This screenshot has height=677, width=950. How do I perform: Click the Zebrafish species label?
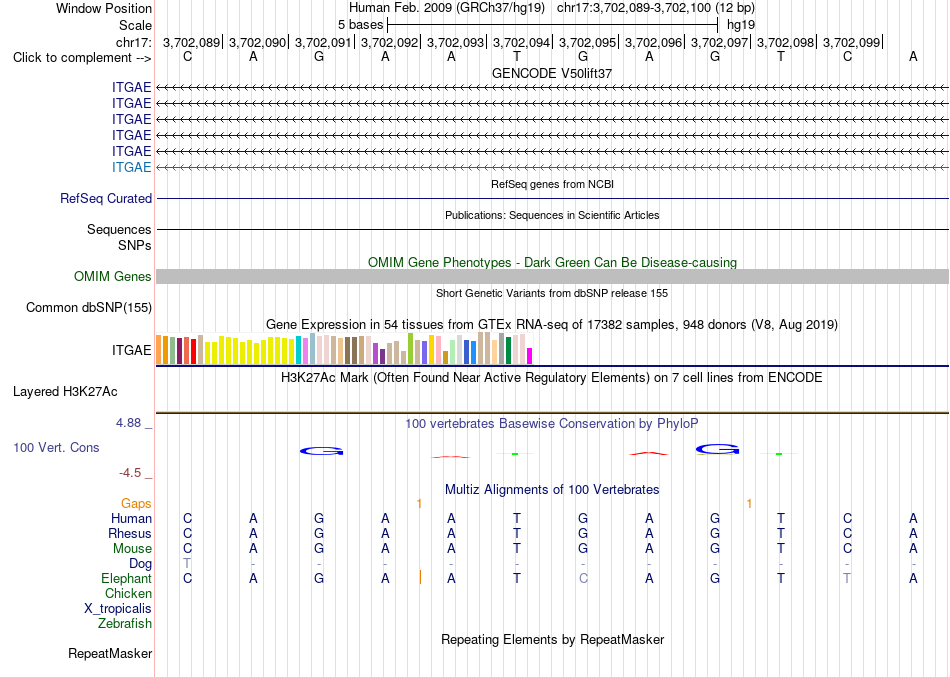click(125, 624)
